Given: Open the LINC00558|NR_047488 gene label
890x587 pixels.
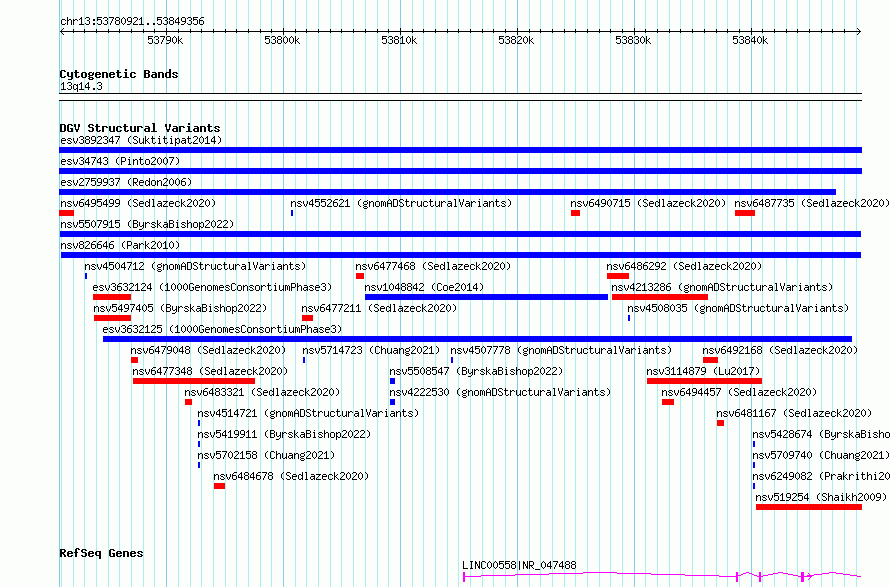Looking at the screenshot, I should pyautogui.click(x=519, y=565).
